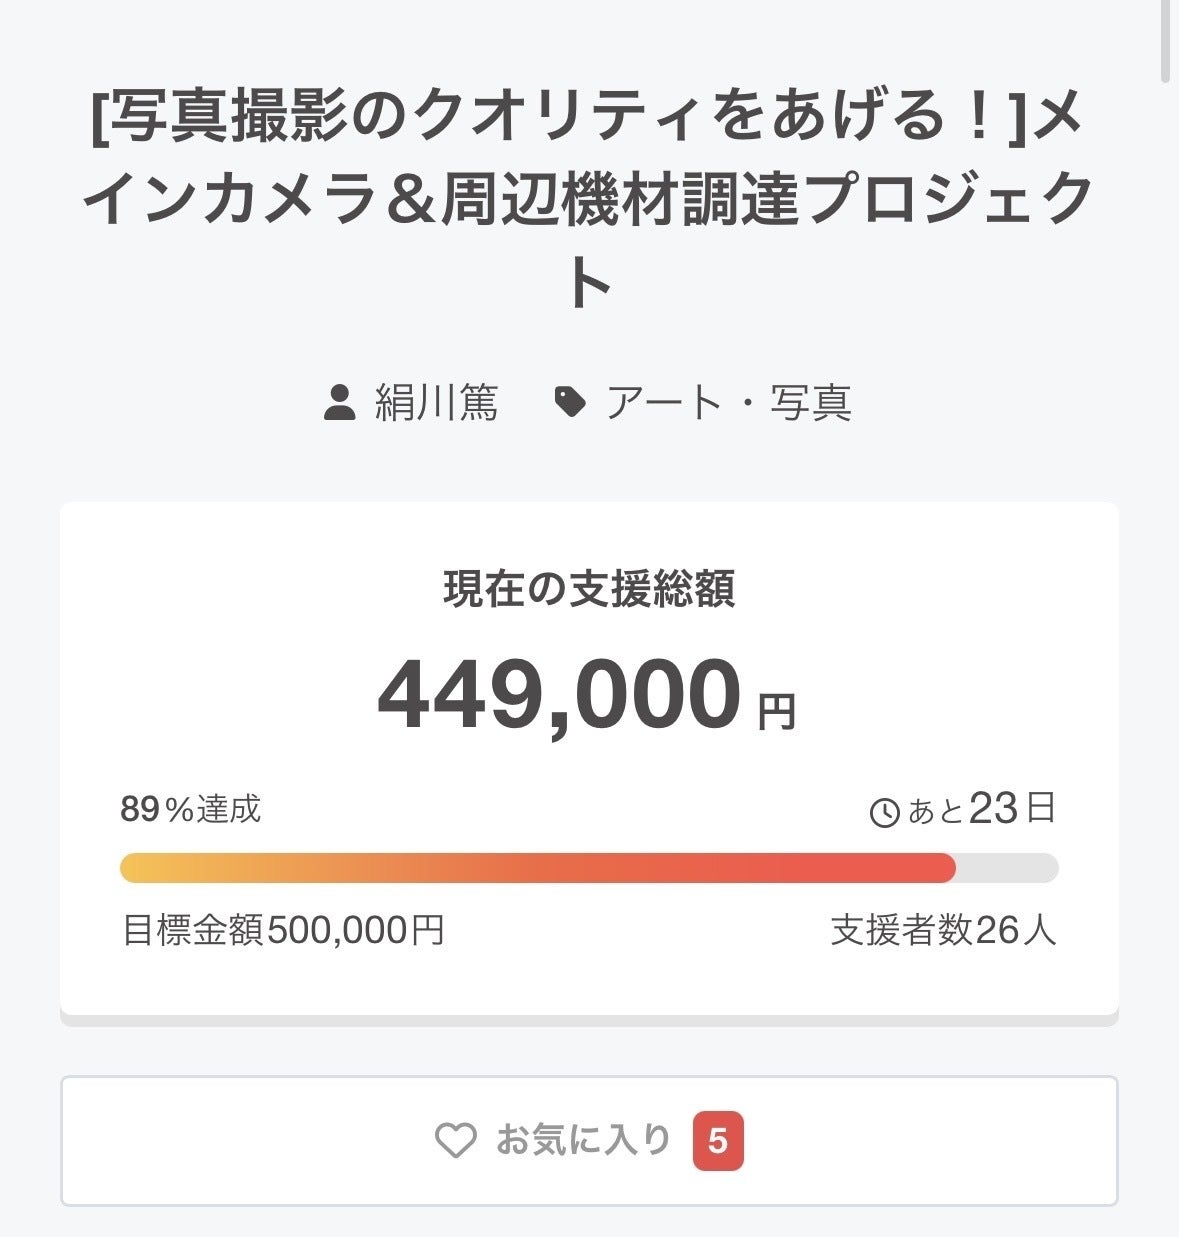The height and width of the screenshot is (1237, 1179).
Task: Toggle the heart icon to favorite the project
Action: coord(456,1140)
